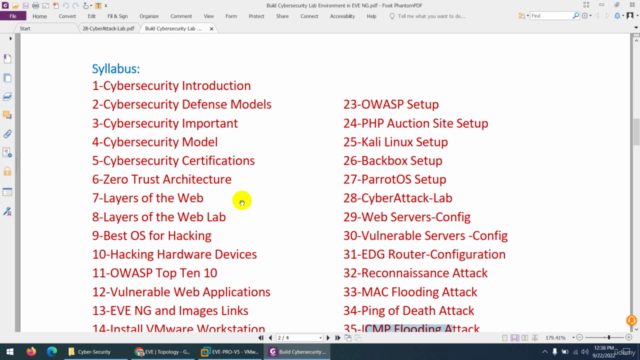Click the zoom out minus button

point(580,338)
